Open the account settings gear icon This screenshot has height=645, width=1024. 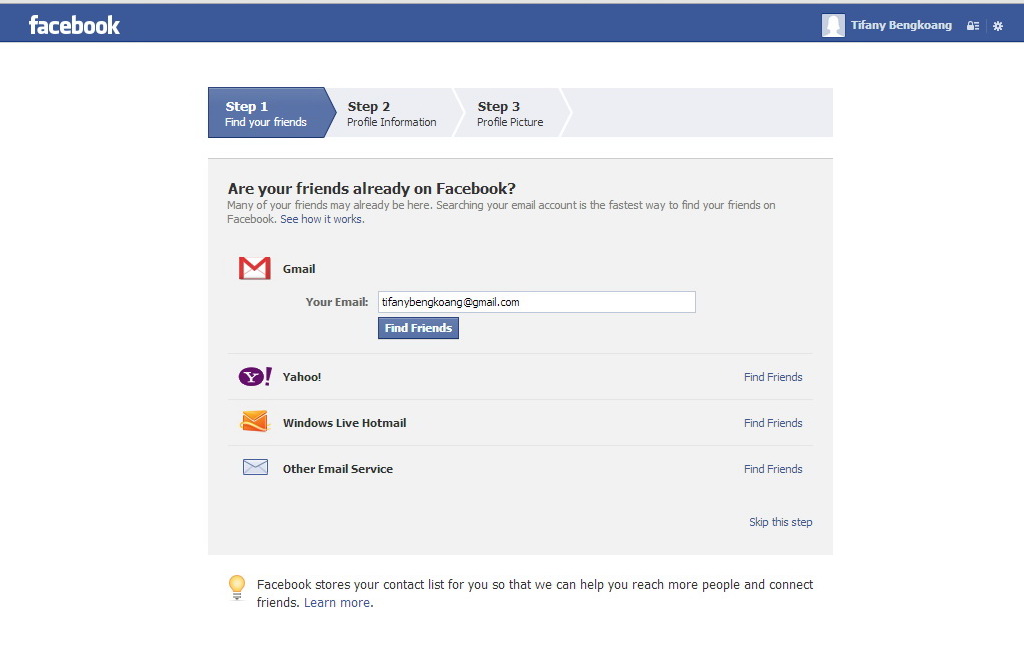[997, 26]
